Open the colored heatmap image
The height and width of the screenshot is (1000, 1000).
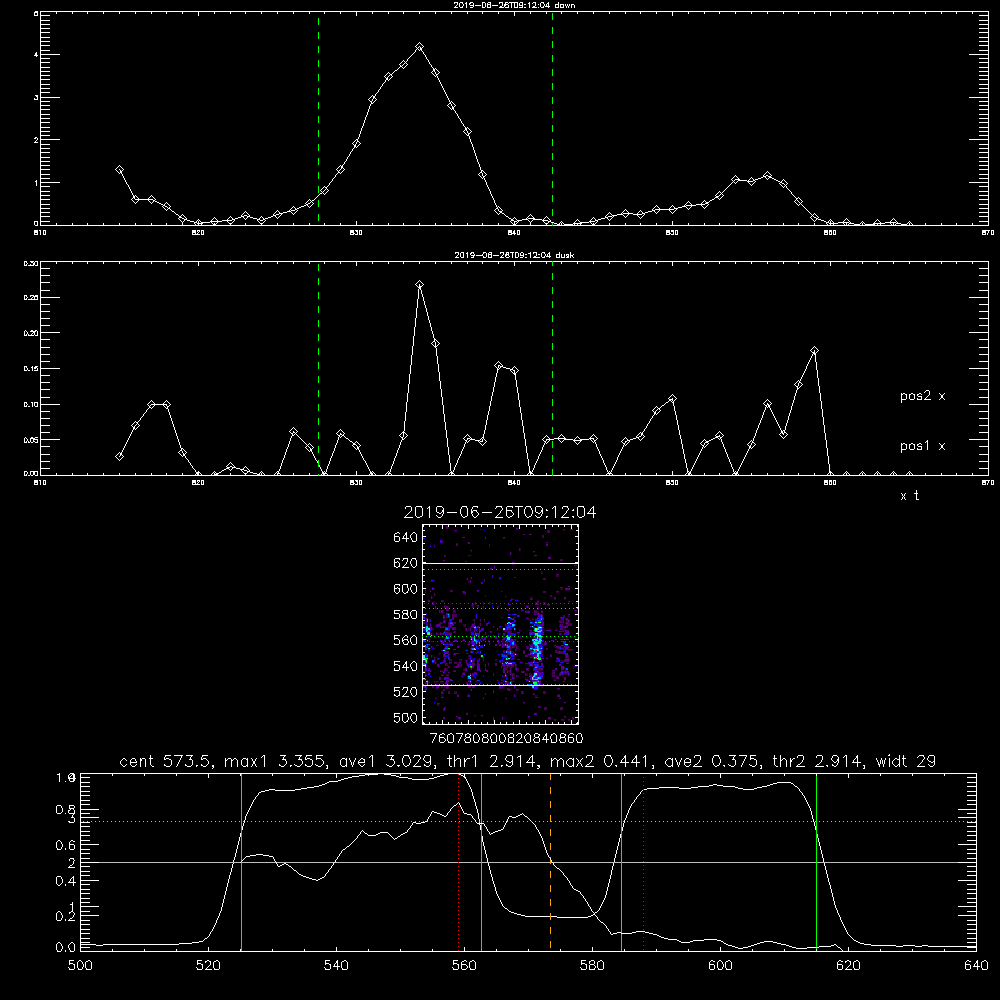pyautogui.click(x=501, y=624)
